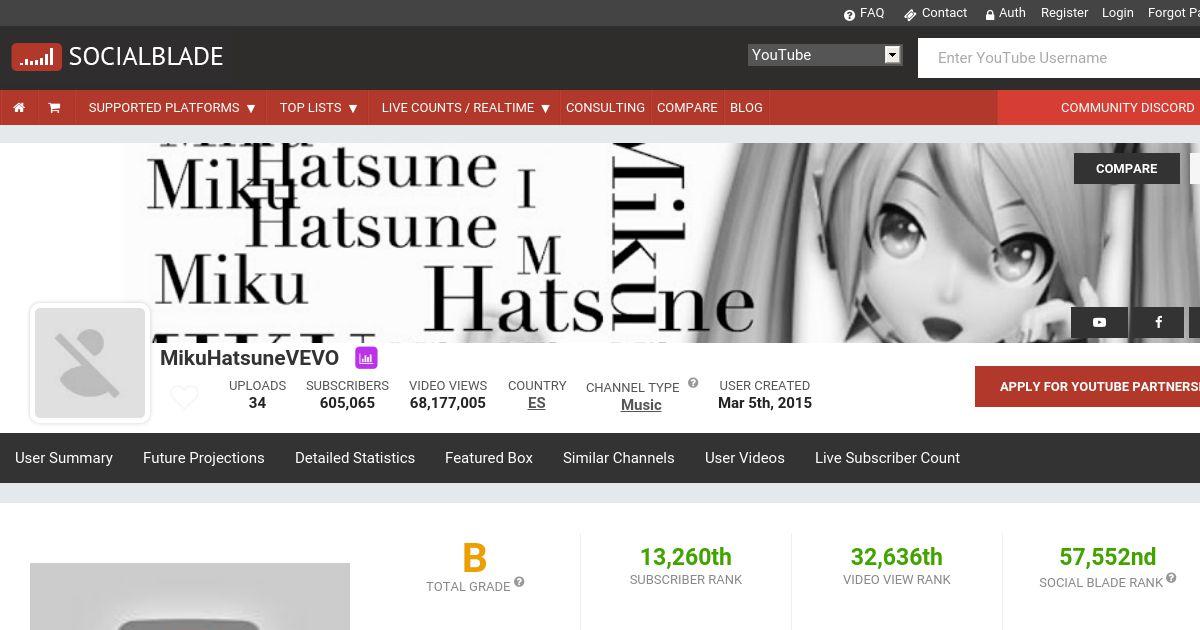The image size is (1200, 630).
Task: Switch to the User Videos tab
Action: [745, 458]
